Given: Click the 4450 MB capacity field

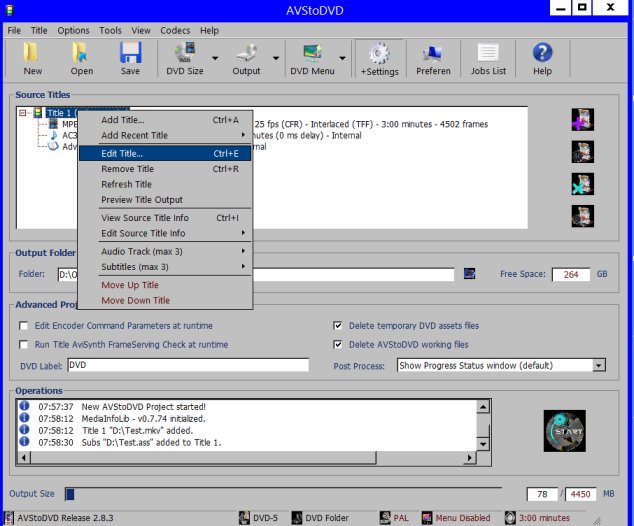Looking at the screenshot, I should point(580,494).
